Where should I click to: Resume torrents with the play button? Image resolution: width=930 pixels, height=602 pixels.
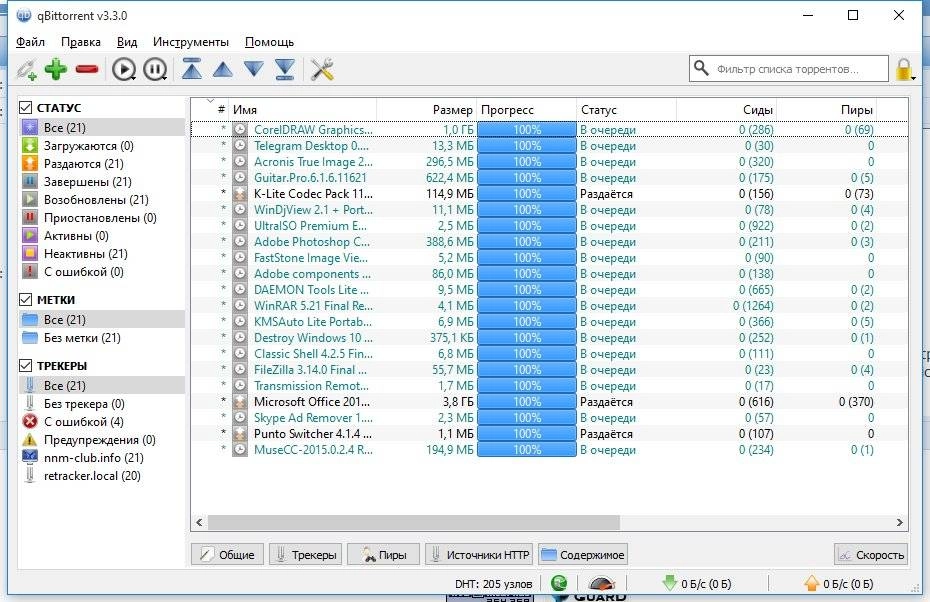click(x=124, y=69)
